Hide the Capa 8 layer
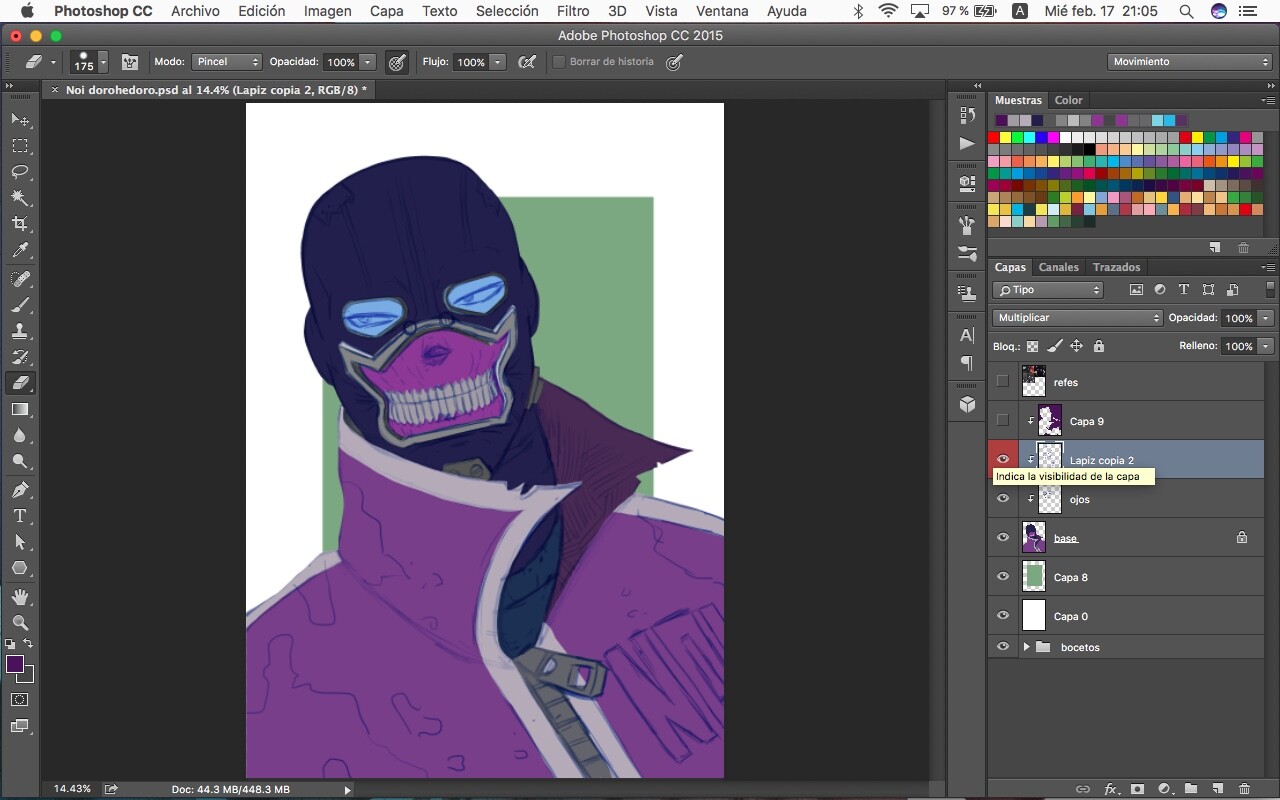 click(x=1003, y=577)
